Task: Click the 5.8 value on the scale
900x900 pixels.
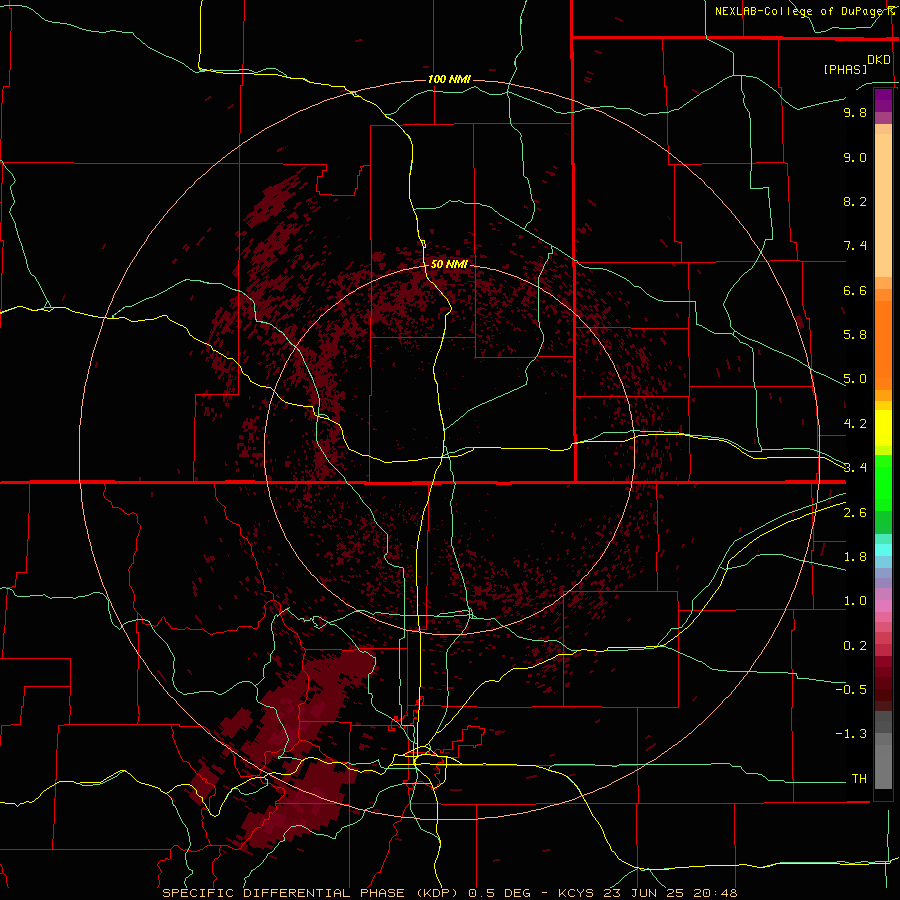Action: tap(855, 335)
